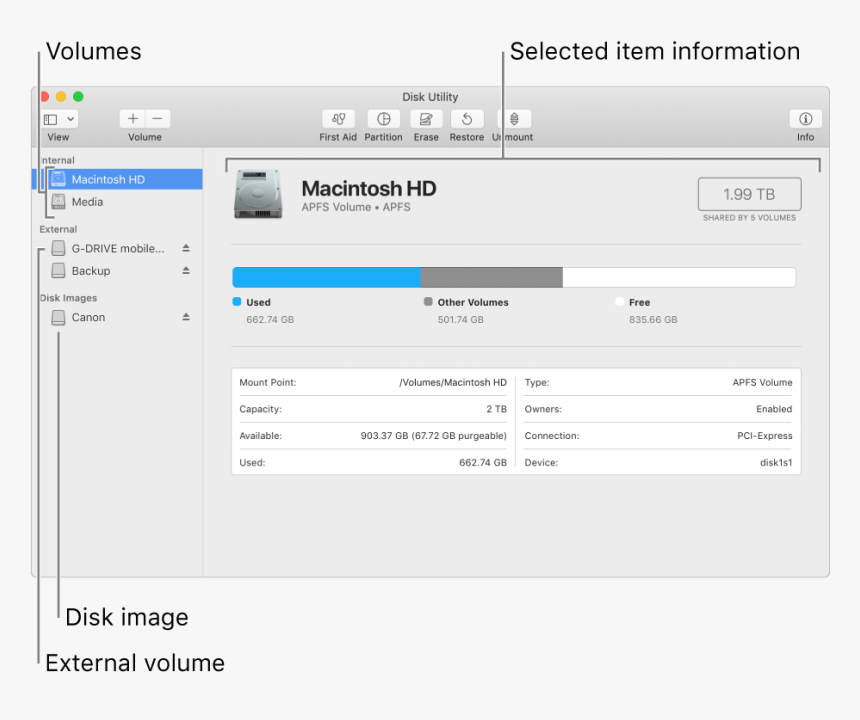Click the white Free segment of usage bar
This screenshot has width=860, height=720.
679,277
